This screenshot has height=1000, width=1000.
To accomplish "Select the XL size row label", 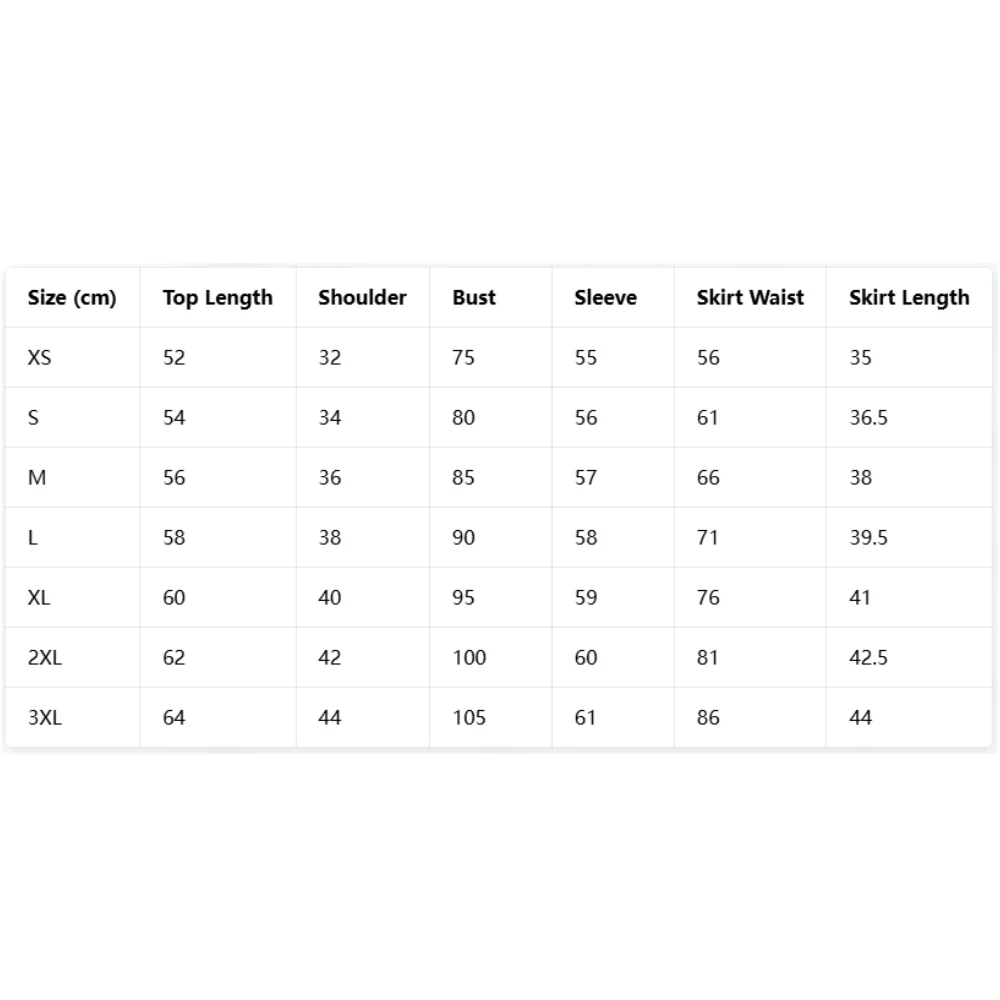I will (x=39, y=597).
